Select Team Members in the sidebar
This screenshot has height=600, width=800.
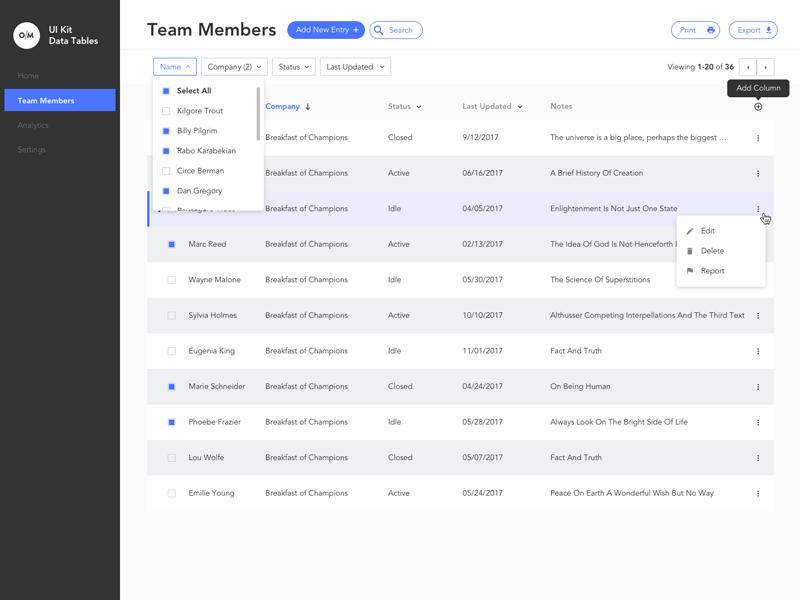point(60,101)
